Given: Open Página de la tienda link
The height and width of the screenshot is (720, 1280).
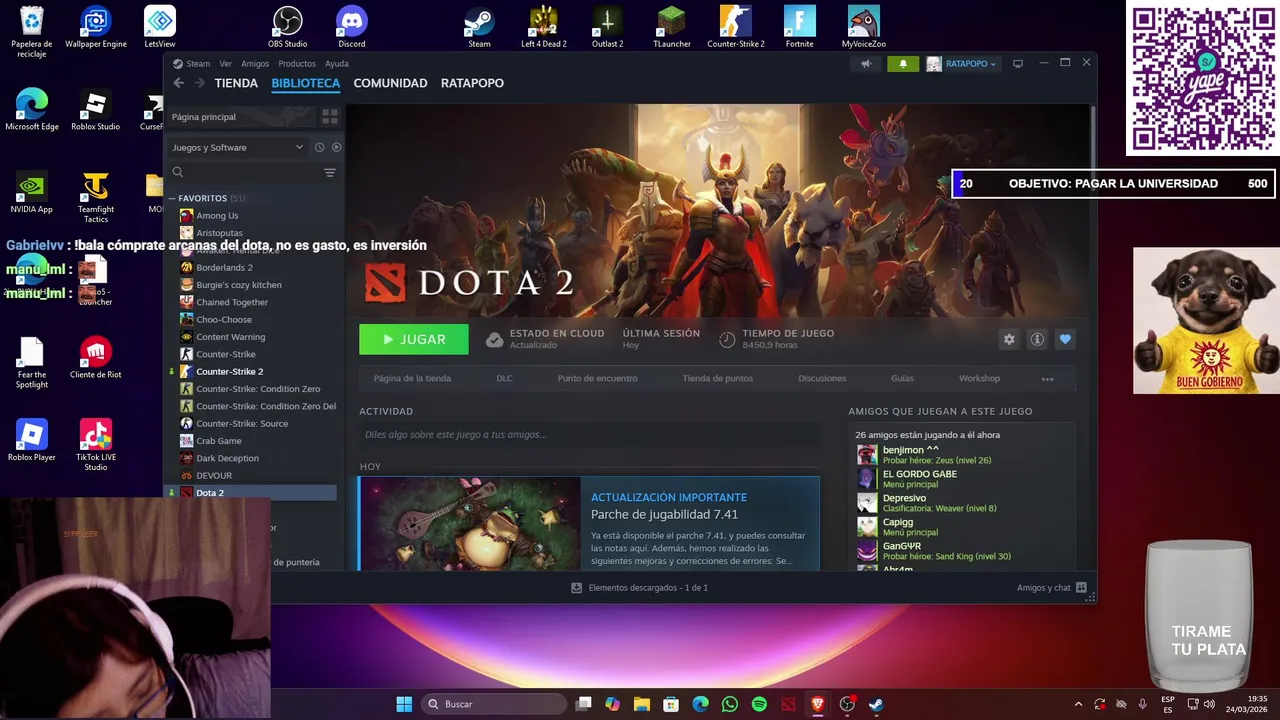Looking at the screenshot, I should tap(412, 378).
